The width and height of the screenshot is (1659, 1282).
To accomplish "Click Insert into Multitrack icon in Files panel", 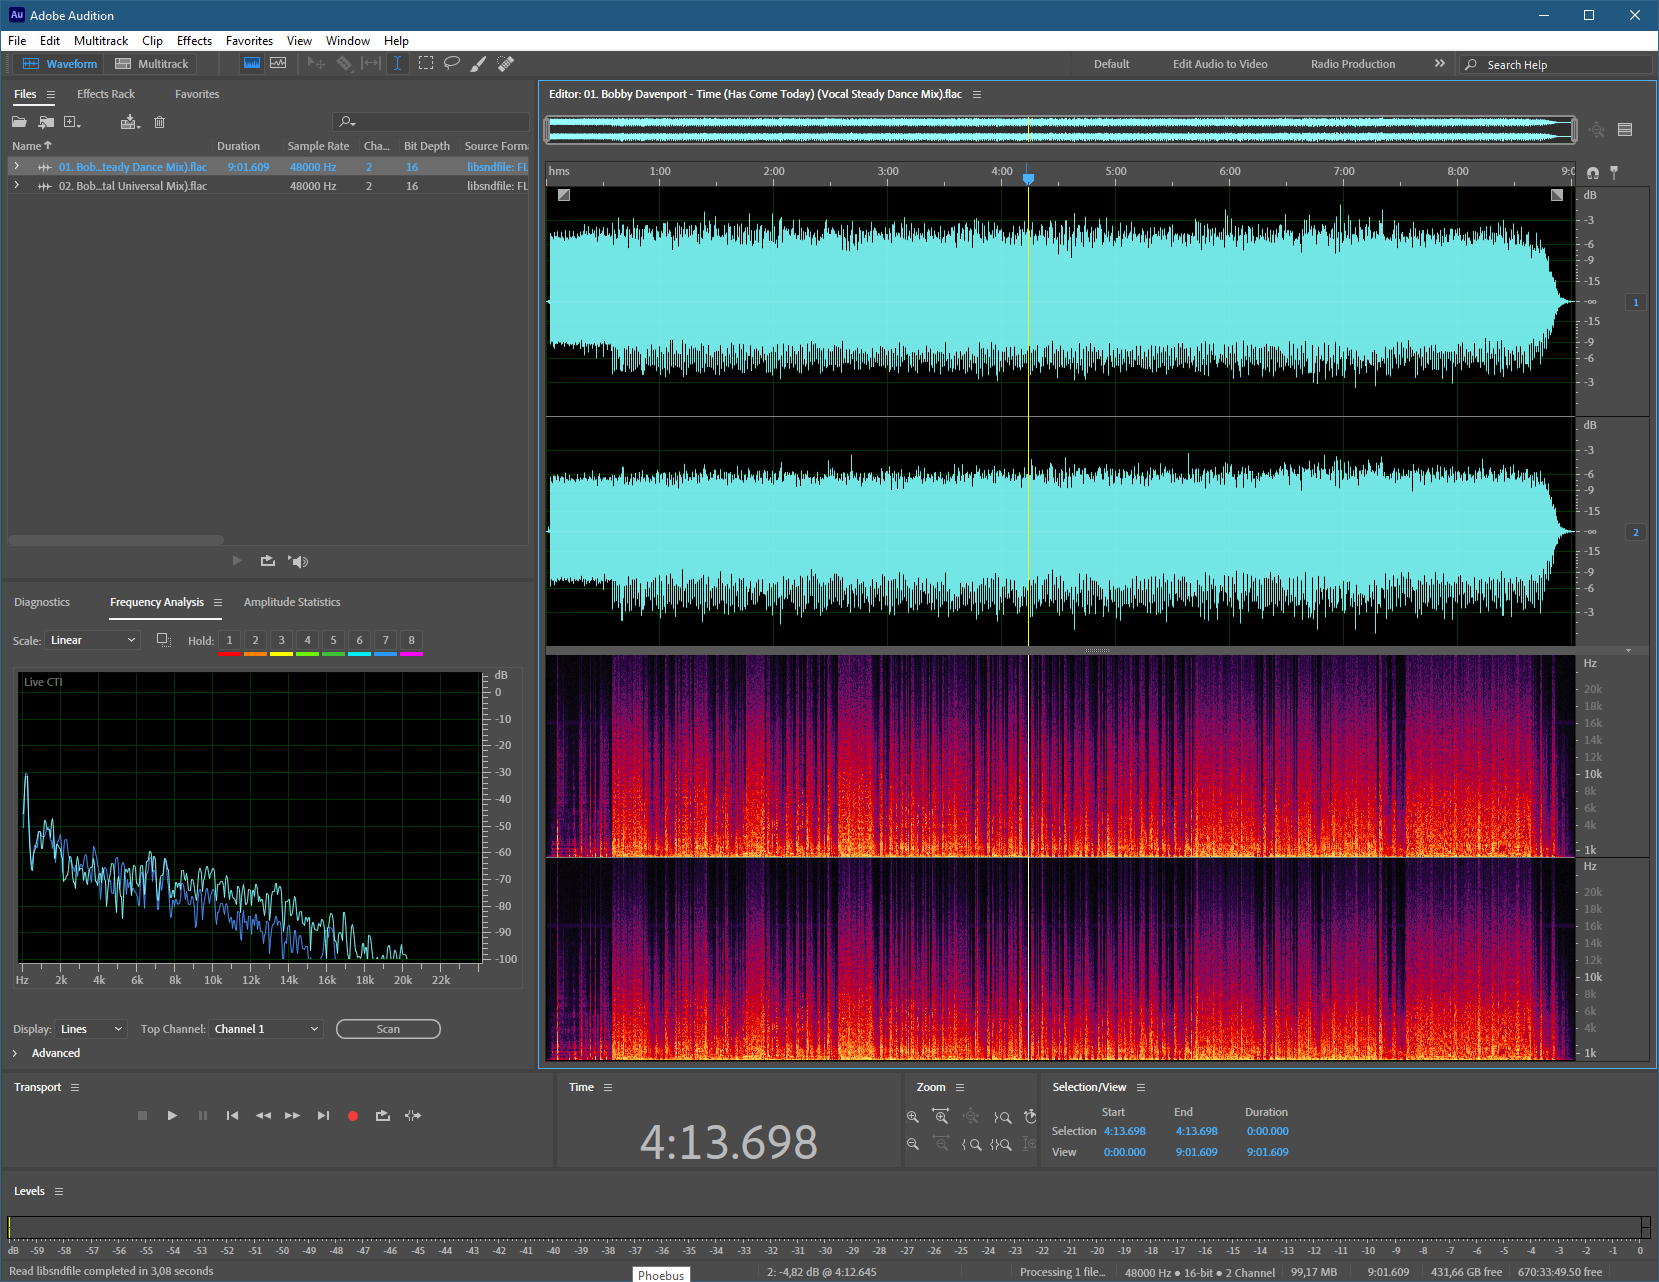I will point(130,122).
